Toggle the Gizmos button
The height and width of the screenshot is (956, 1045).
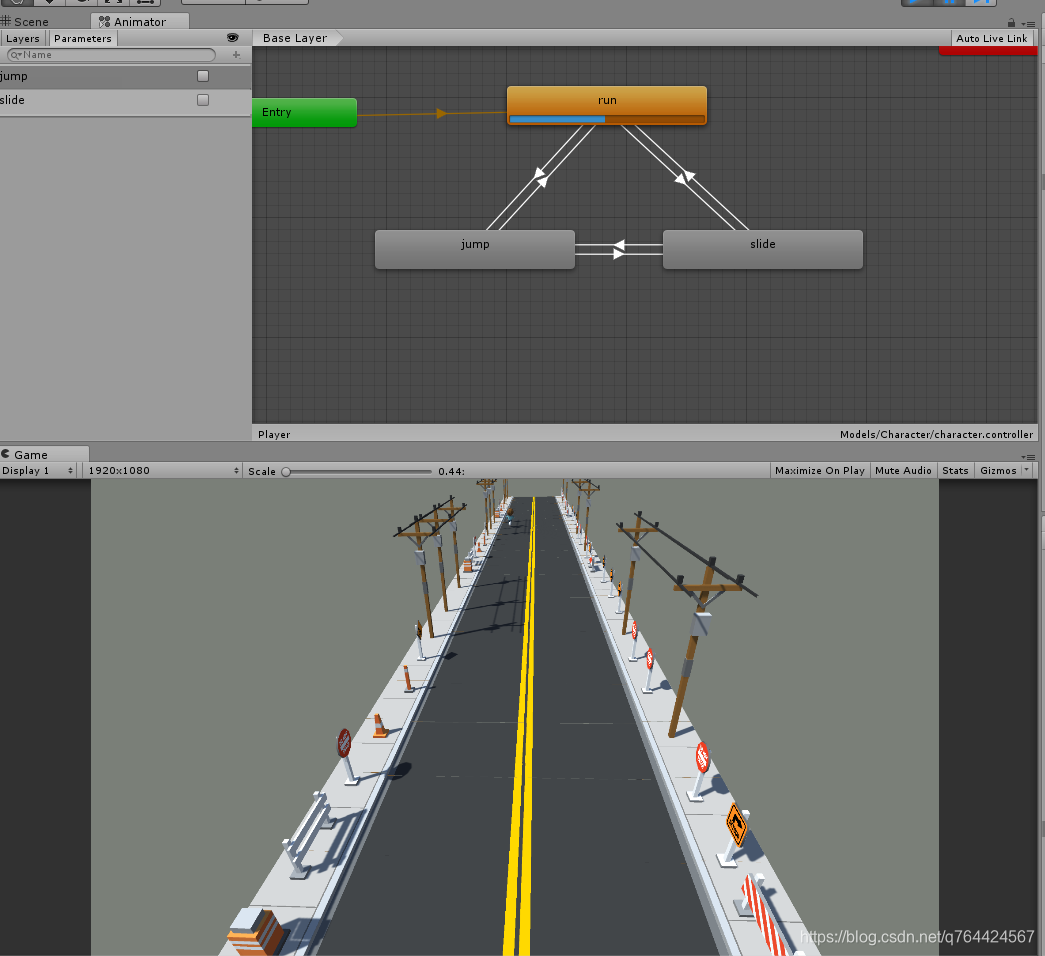click(x=998, y=471)
